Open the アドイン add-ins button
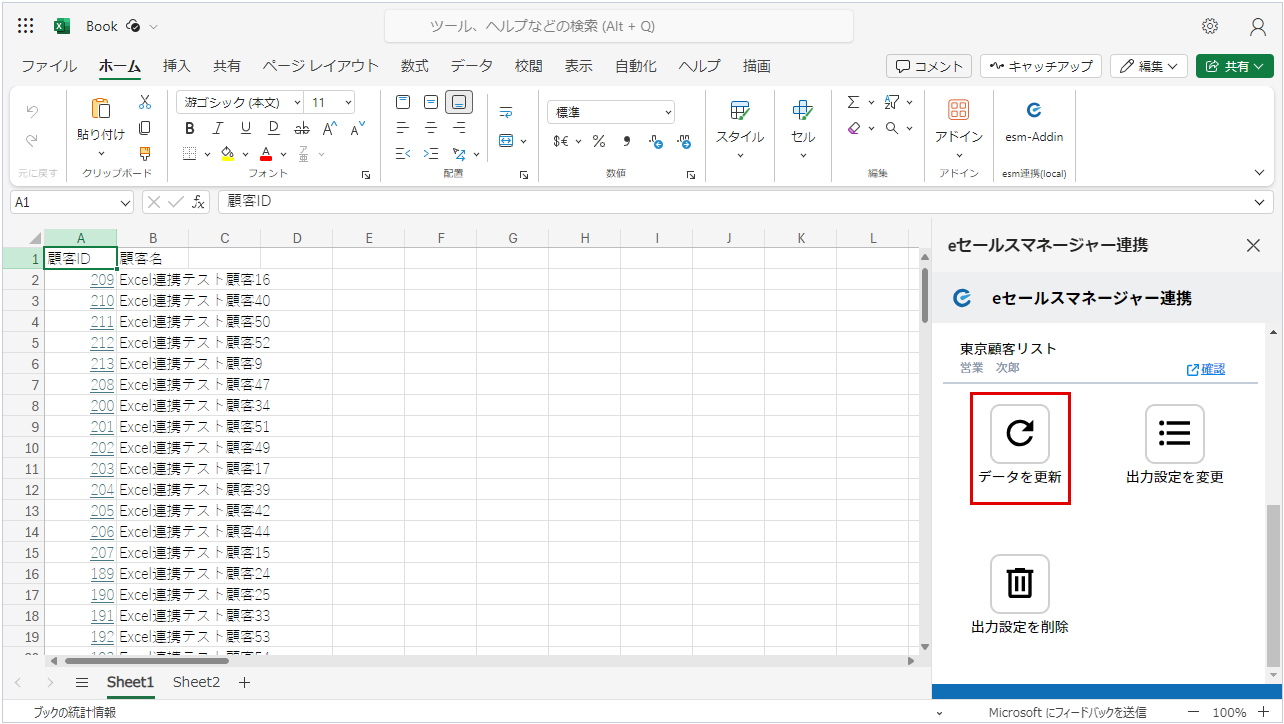Image resolution: width=1284 pixels, height=724 pixels. [x=959, y=128]
